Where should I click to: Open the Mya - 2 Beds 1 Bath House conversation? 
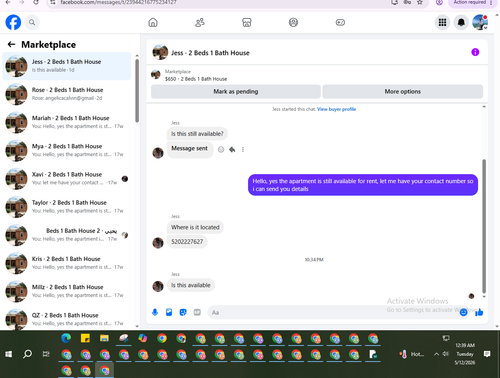pyautogui.click(x=67, y=150)
